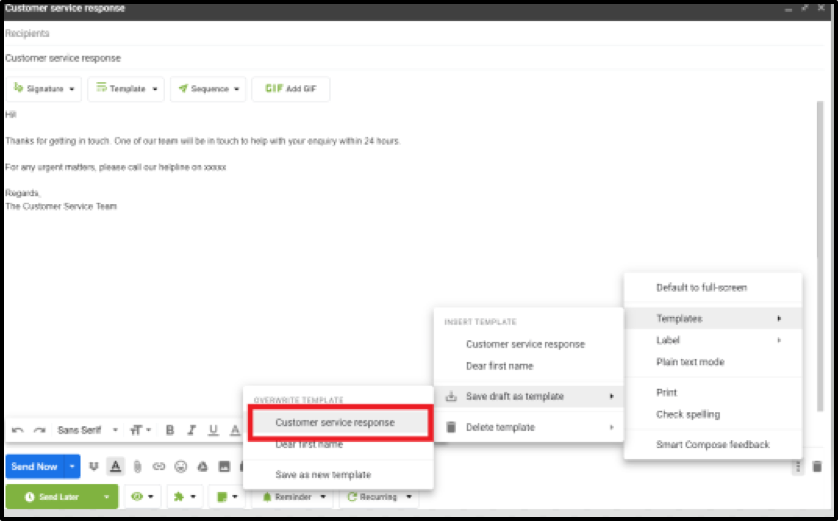Toggle underline text formatting
The height and width of the screenshot is (521, 838).
click(x=213, y=430)
